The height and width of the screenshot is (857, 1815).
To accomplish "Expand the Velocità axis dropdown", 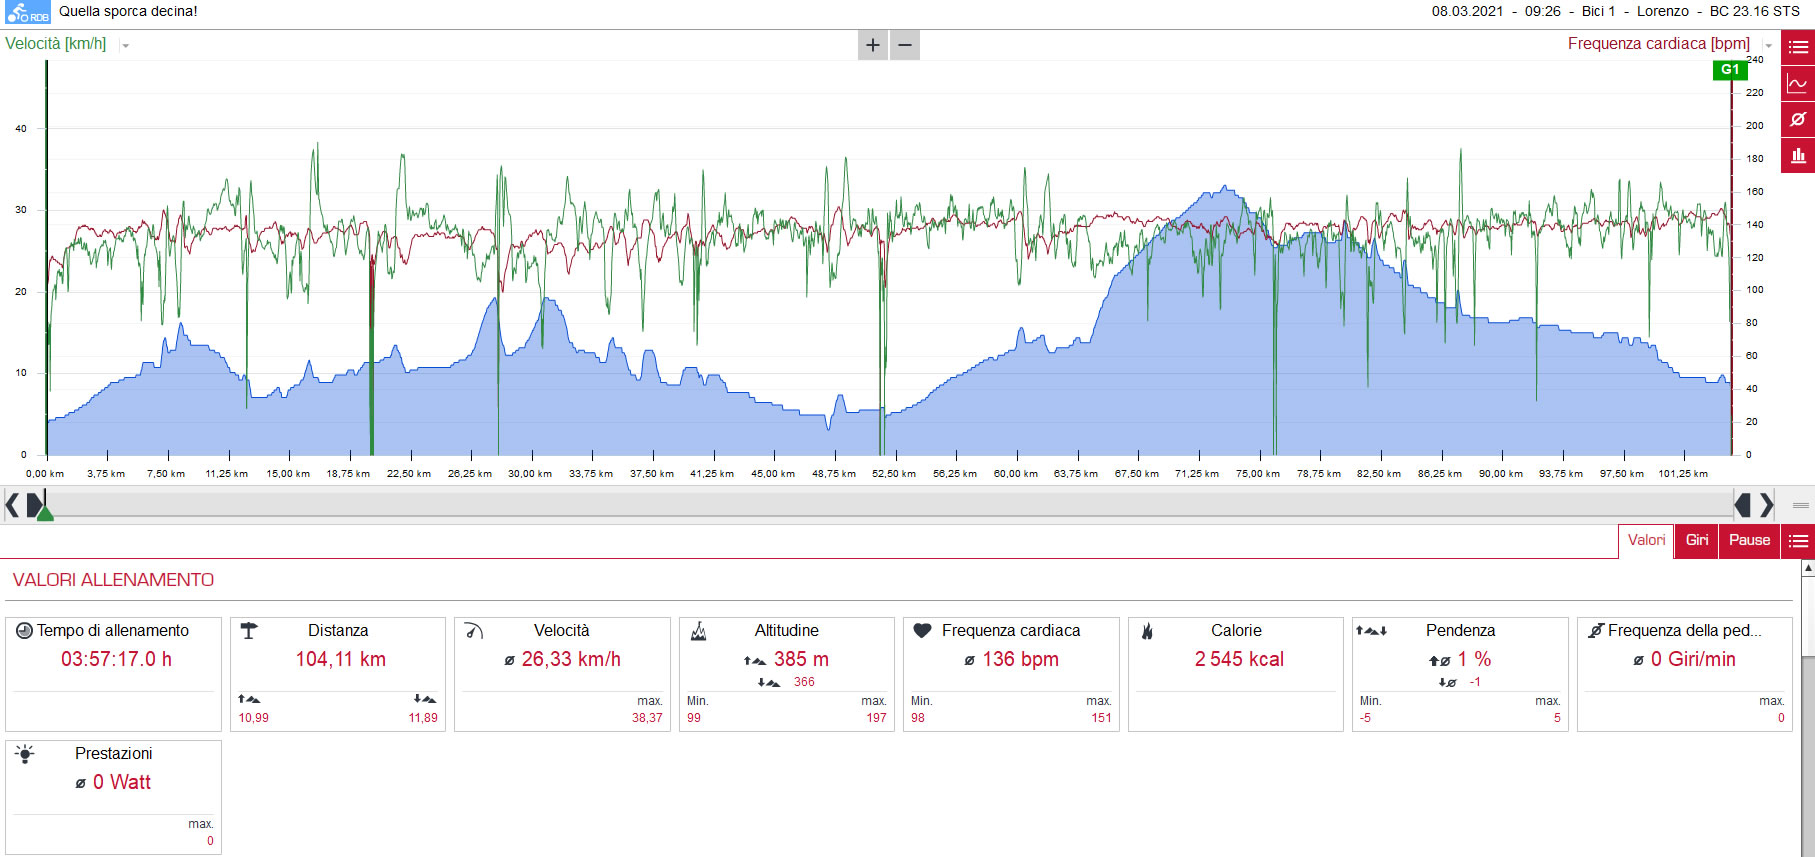I will click(125, 45).
